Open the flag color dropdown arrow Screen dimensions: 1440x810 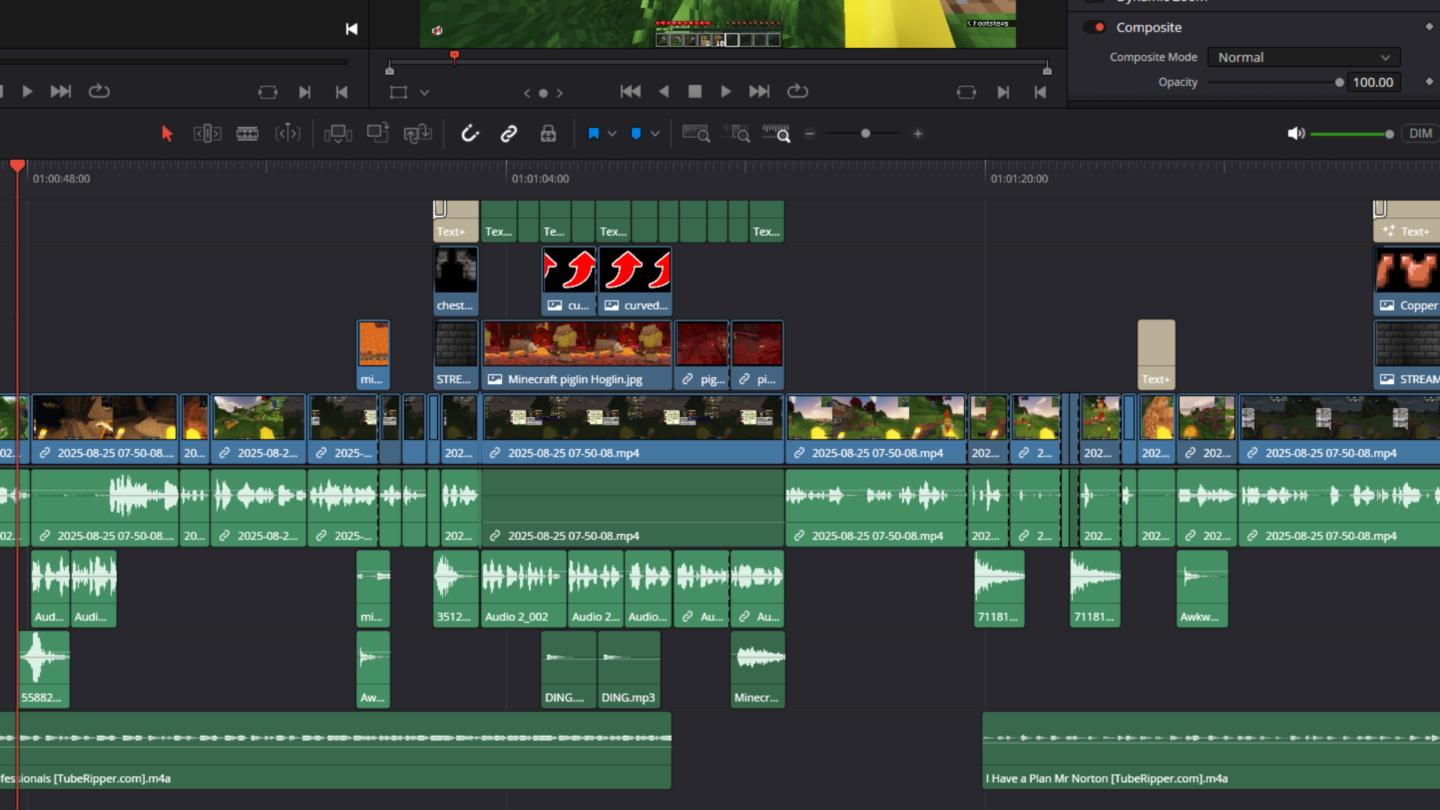(x=612, y=133)
